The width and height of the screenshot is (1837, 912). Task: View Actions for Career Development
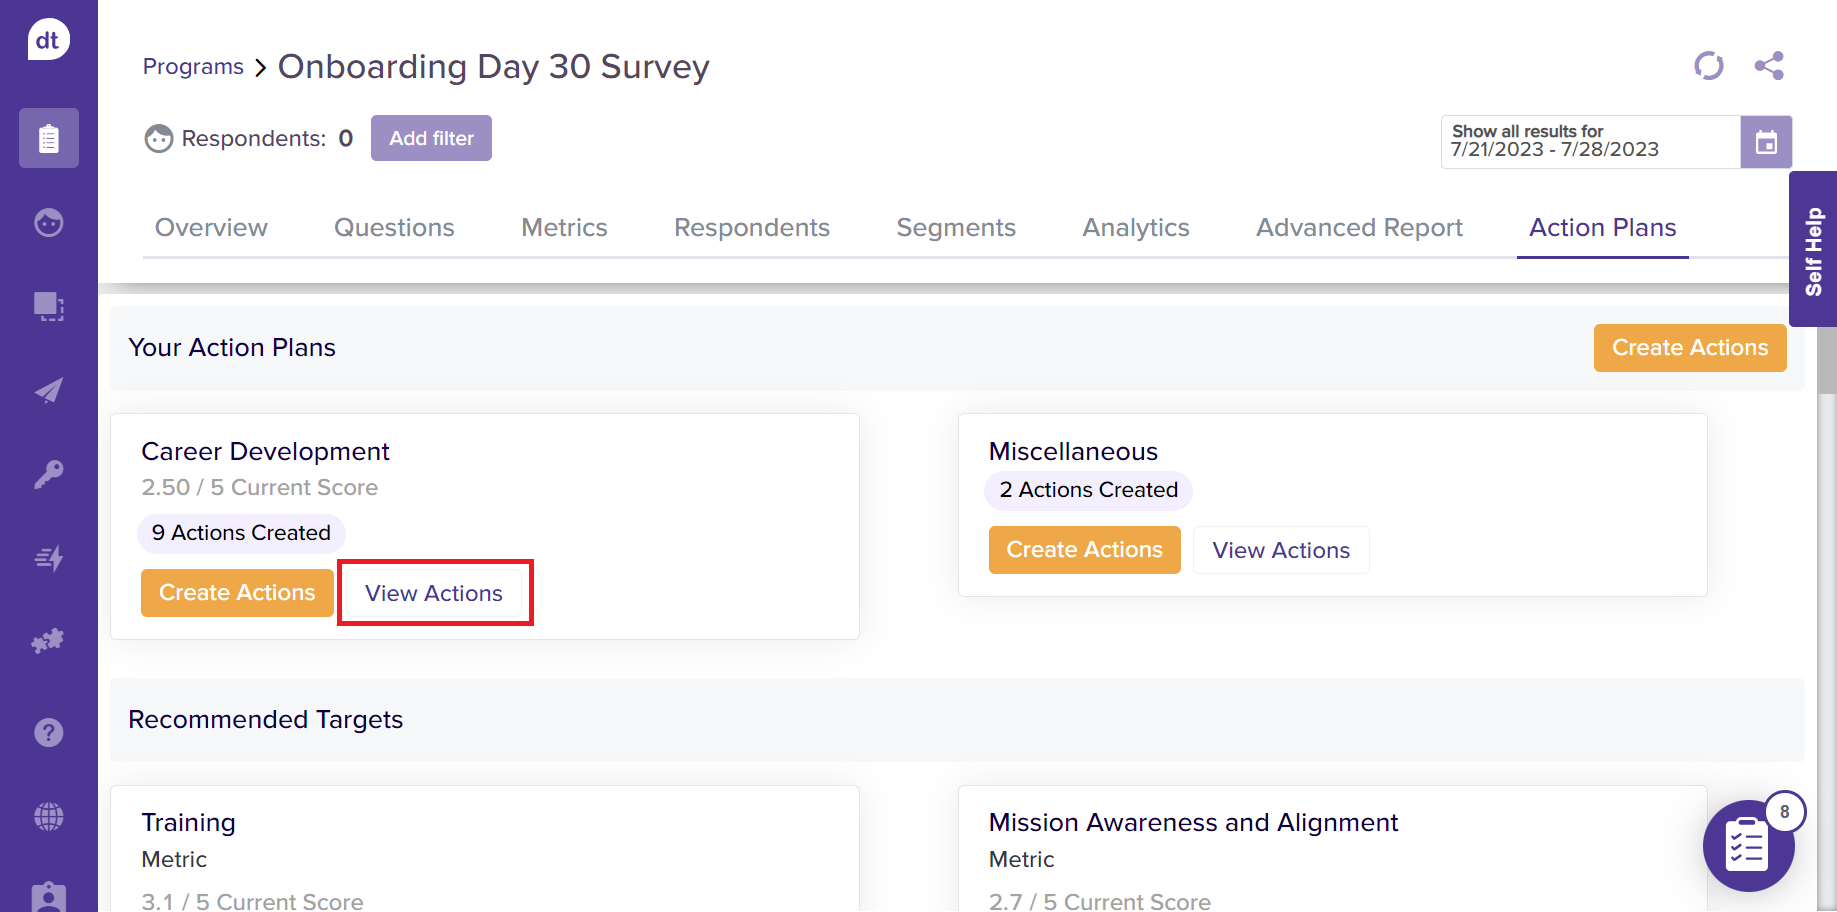(434, 593)
